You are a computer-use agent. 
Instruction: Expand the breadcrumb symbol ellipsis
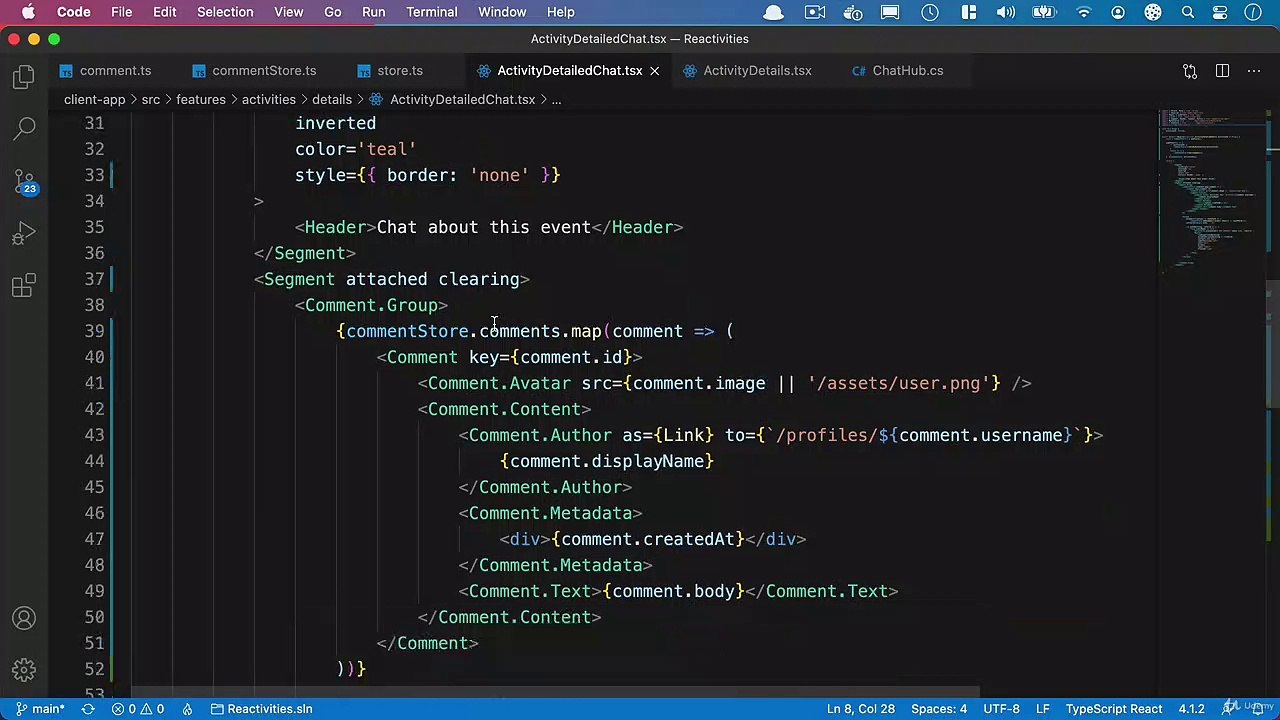click(x=556, y=99)
